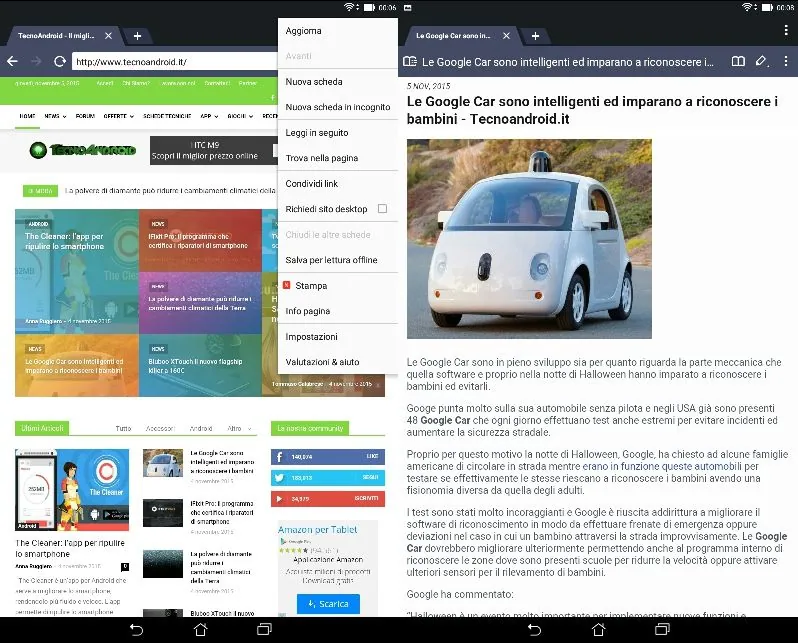The height and width of the screenshot is (643, 798).
Task: Open iFixit Pro featured tile
Action: (x=201, y=240)
